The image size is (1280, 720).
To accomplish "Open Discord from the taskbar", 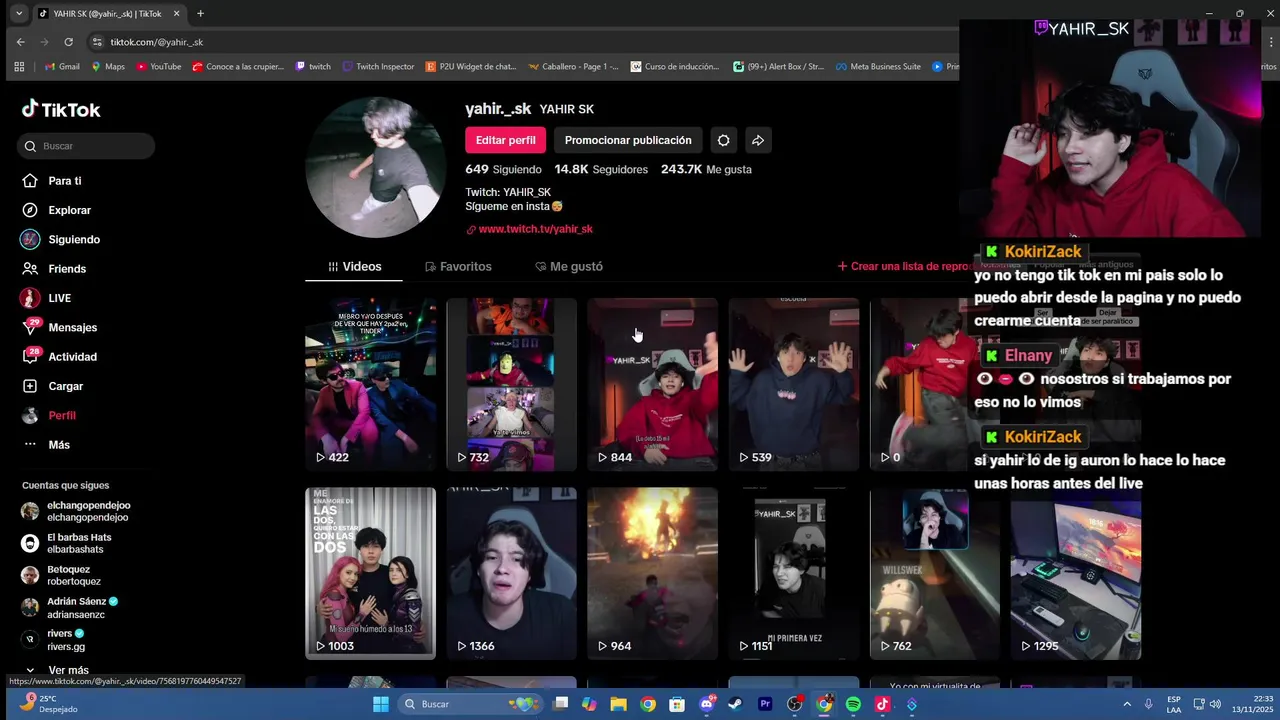I will pyautogui.click(x=707, y=704).
